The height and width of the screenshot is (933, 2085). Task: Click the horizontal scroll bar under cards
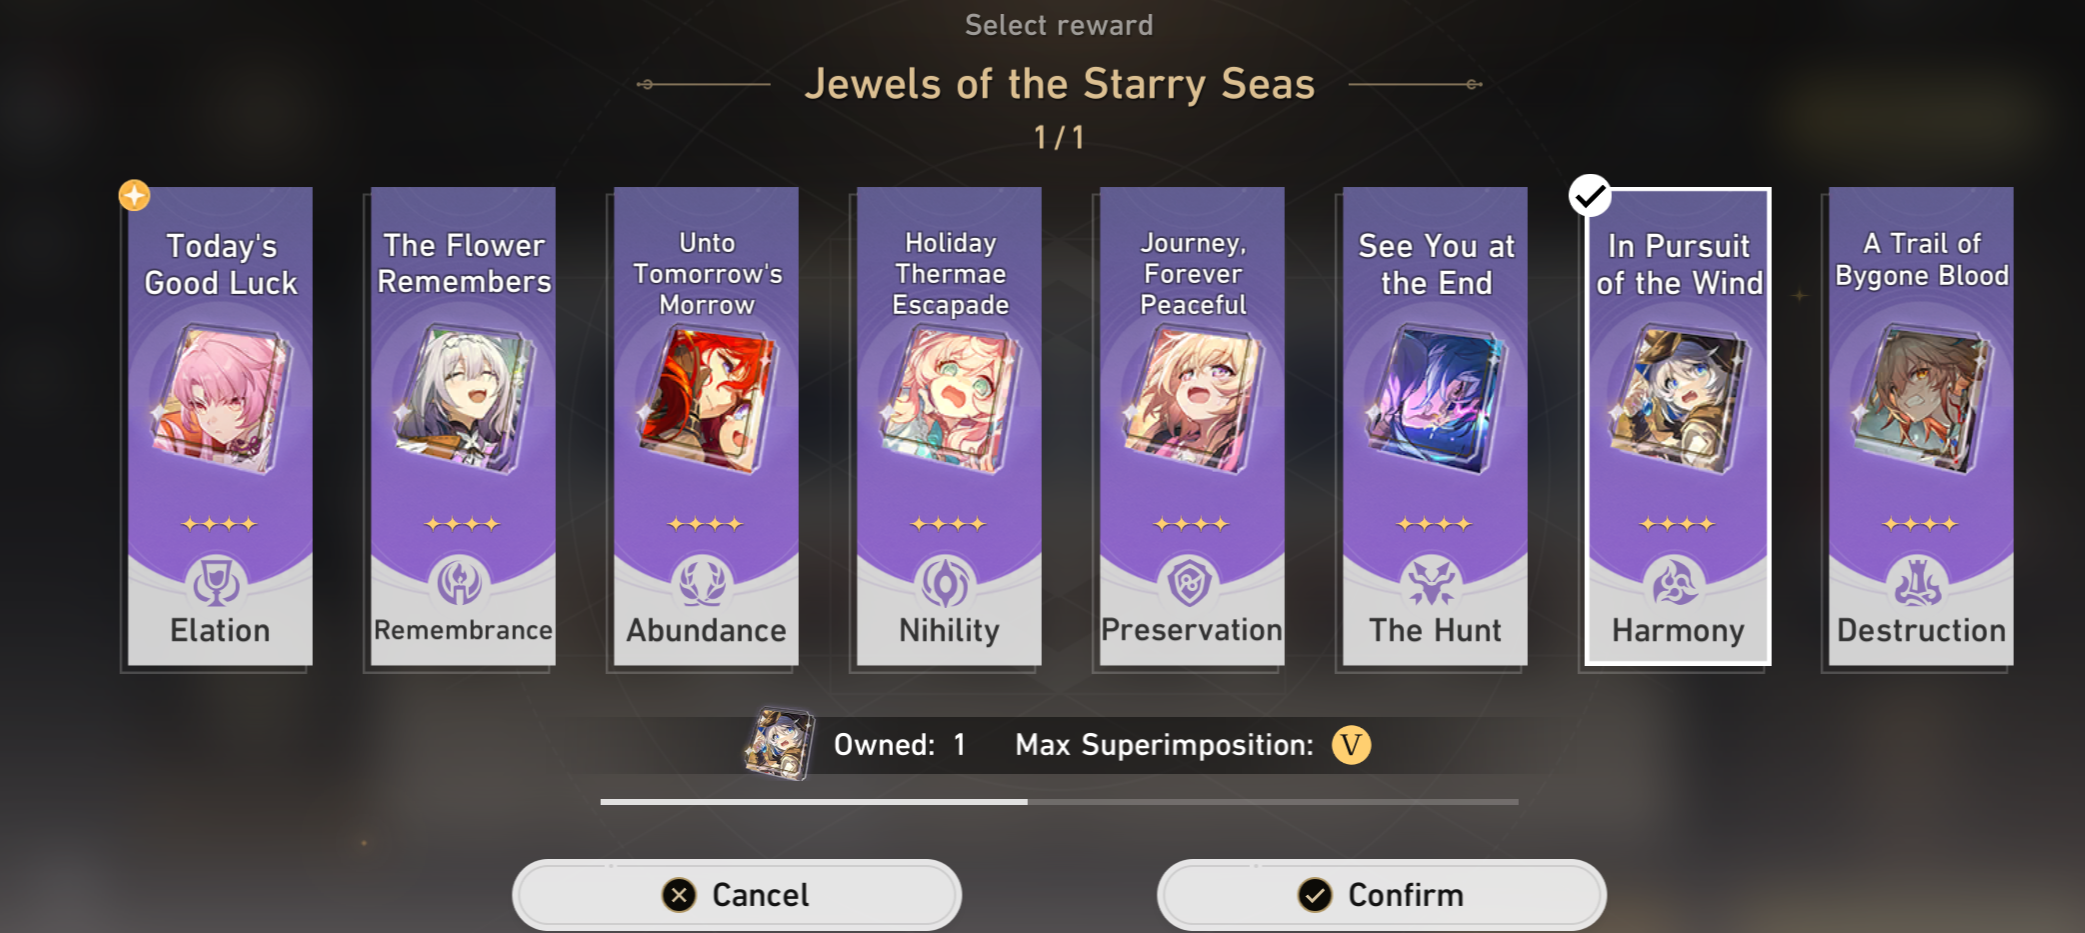point(1059,801)
